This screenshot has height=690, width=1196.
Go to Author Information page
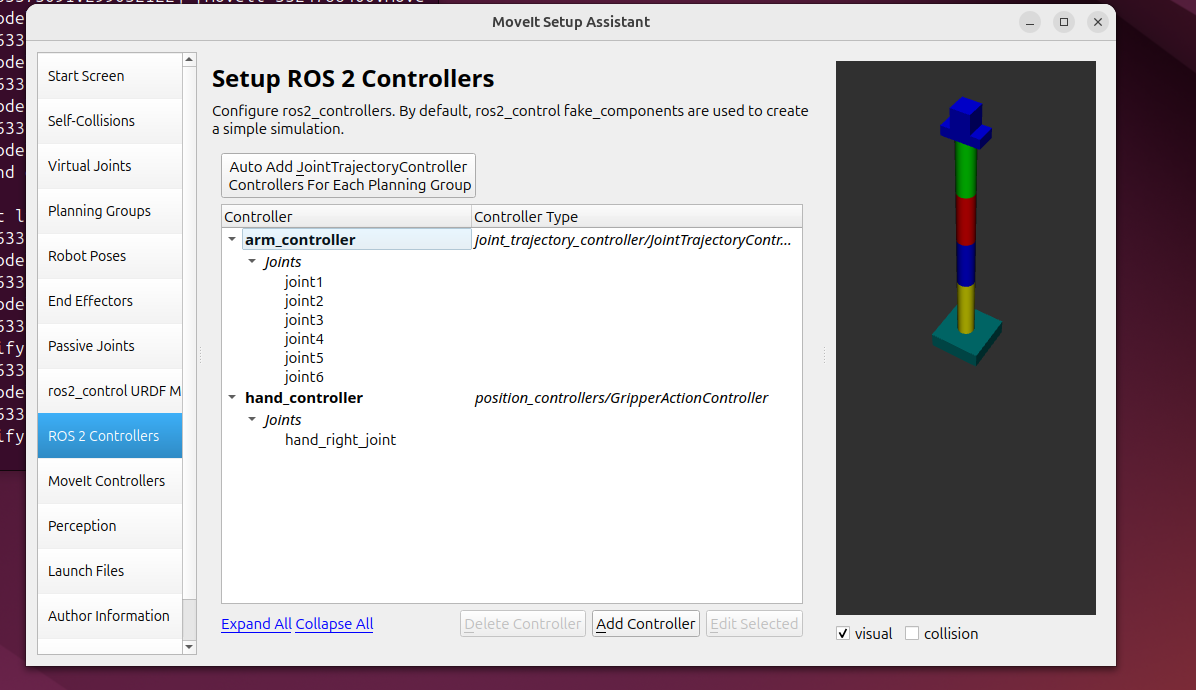coord(110,615)
